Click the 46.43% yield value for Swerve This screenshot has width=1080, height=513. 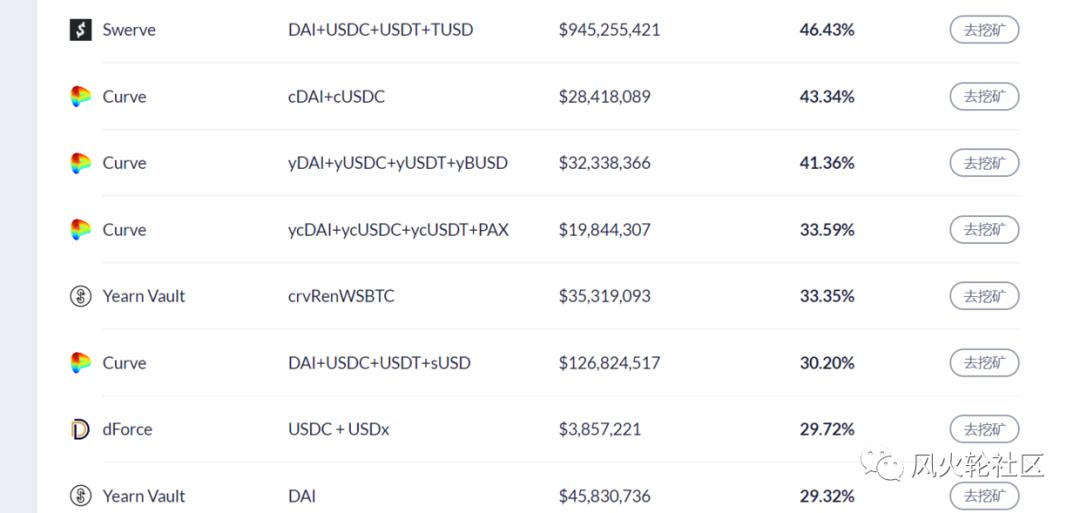[x=826, y=30]
